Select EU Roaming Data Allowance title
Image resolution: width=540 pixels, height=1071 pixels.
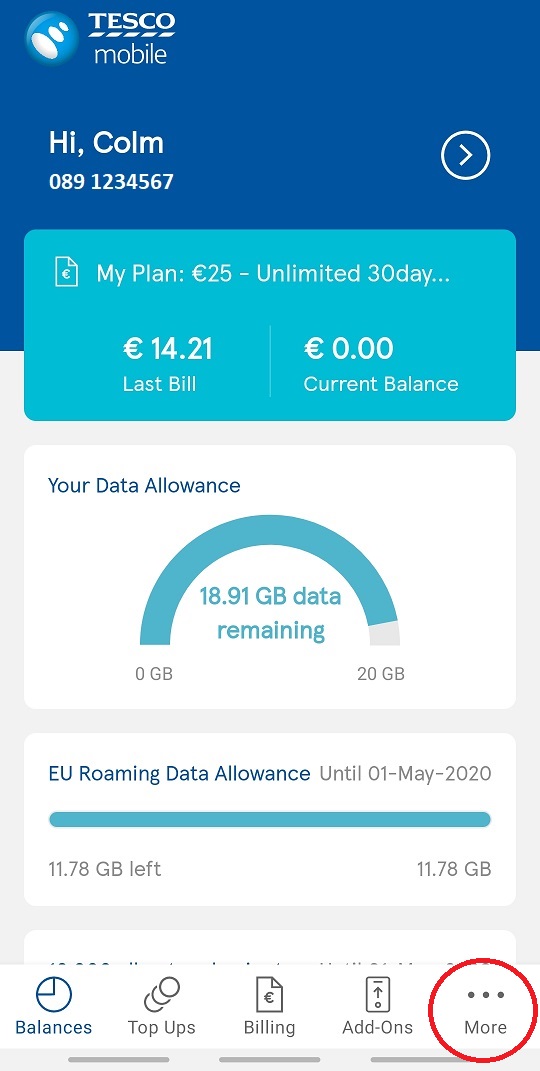[180, 774]
